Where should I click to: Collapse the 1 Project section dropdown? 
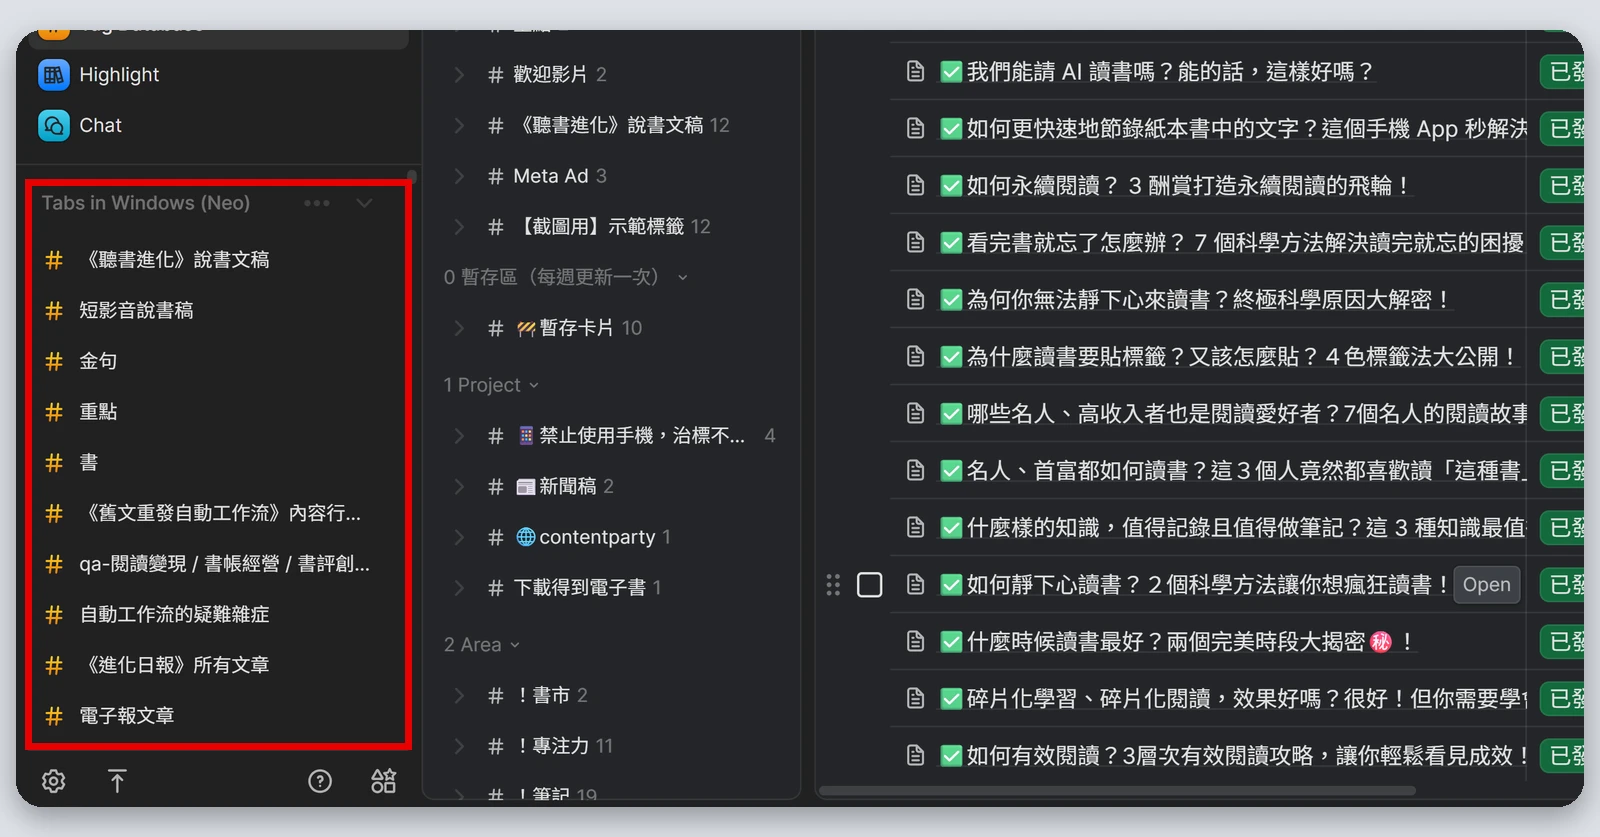pos(534,386)
